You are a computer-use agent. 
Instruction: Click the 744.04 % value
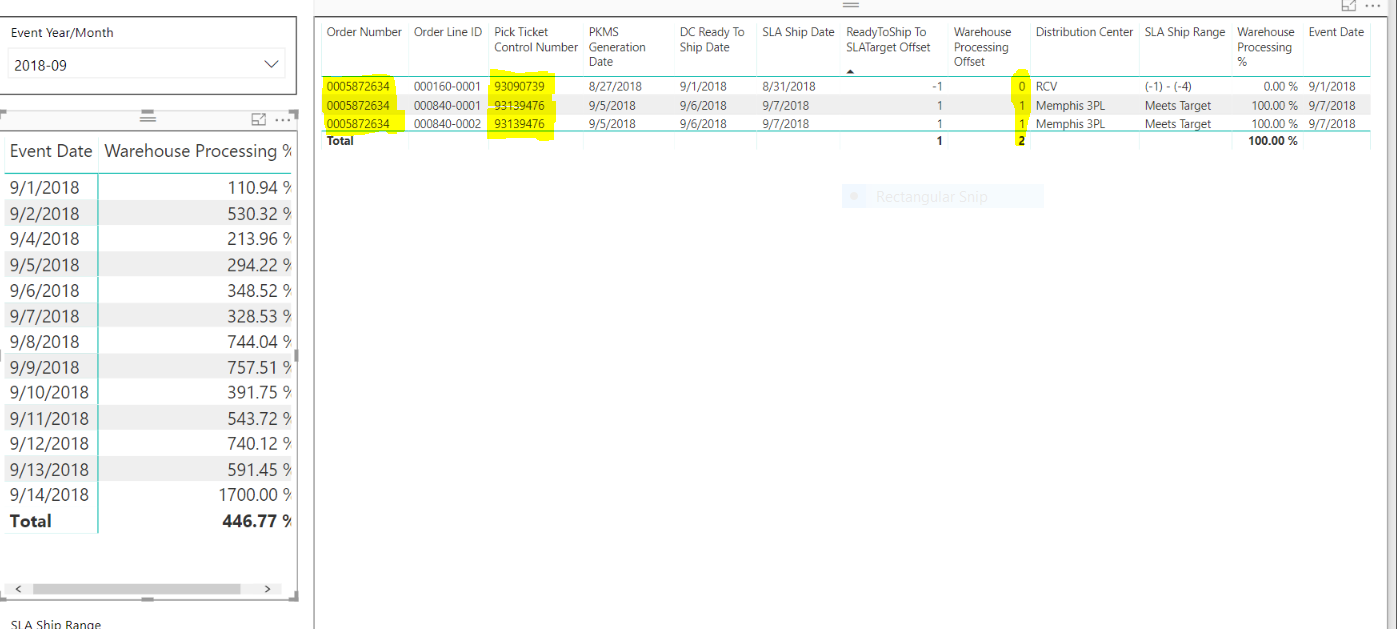(x=257, y=341)
